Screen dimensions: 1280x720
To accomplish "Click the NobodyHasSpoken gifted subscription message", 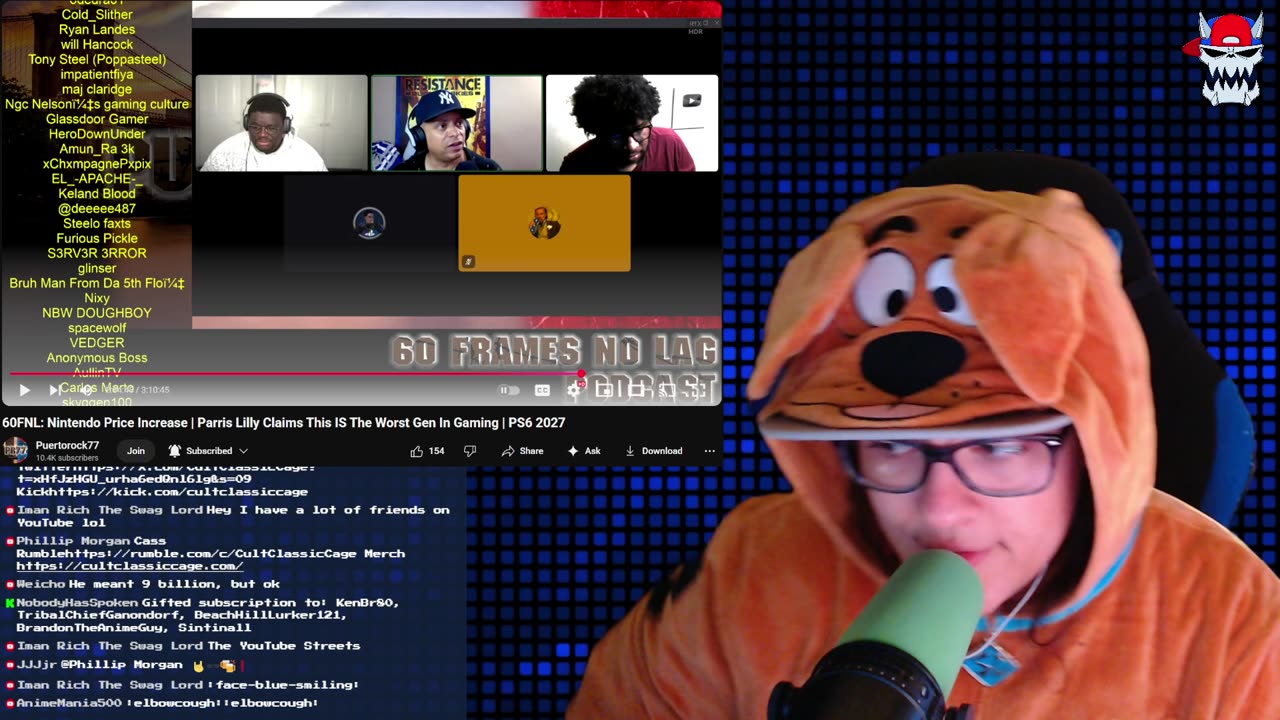I will (203, 615).
